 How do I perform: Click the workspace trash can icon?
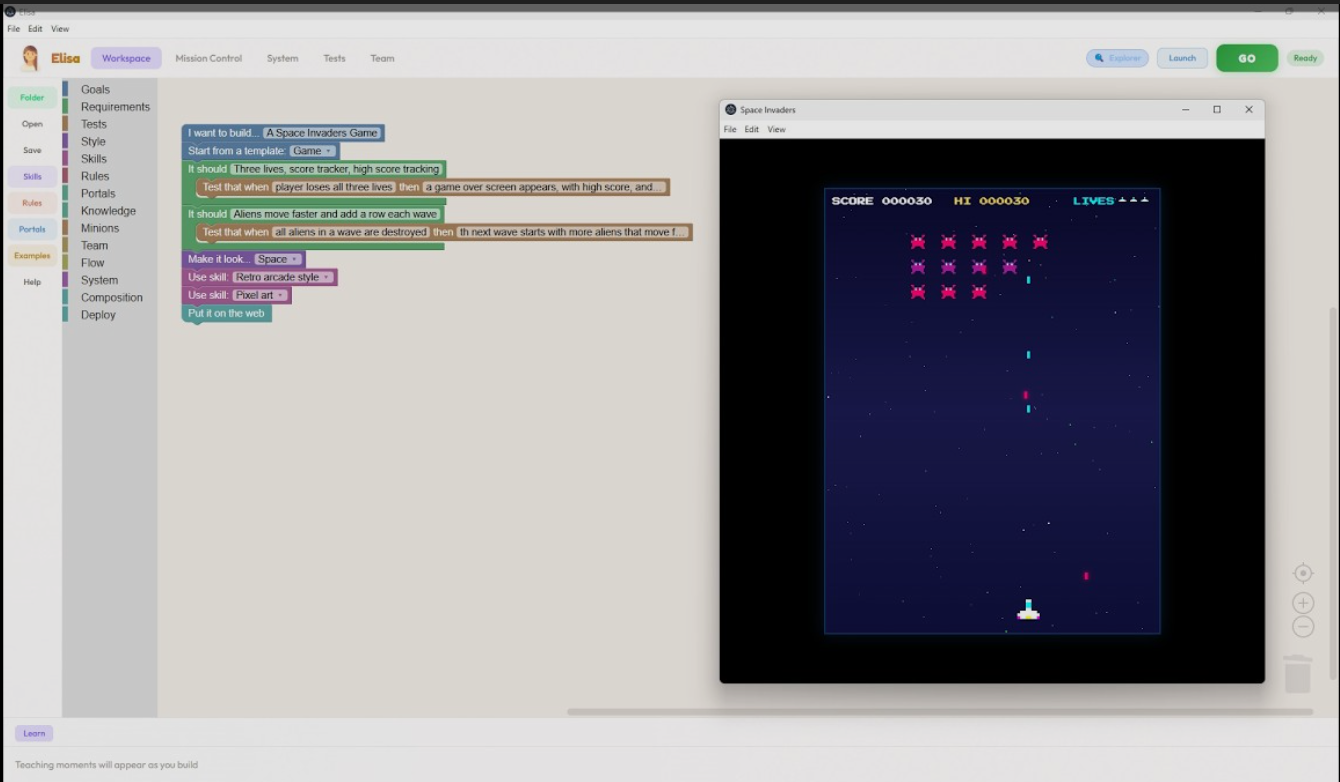[x=1297, y=674]
